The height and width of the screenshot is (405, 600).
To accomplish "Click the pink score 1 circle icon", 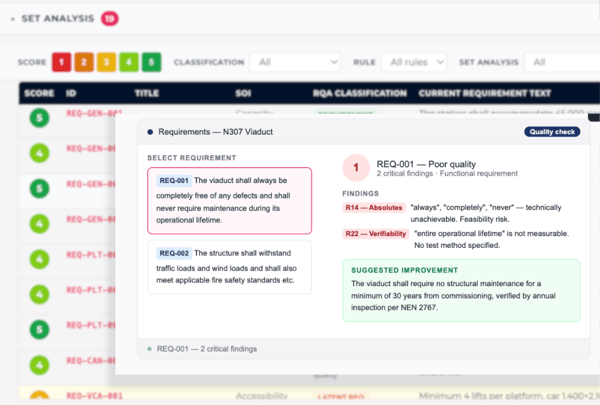I will (x=355, y=168).
